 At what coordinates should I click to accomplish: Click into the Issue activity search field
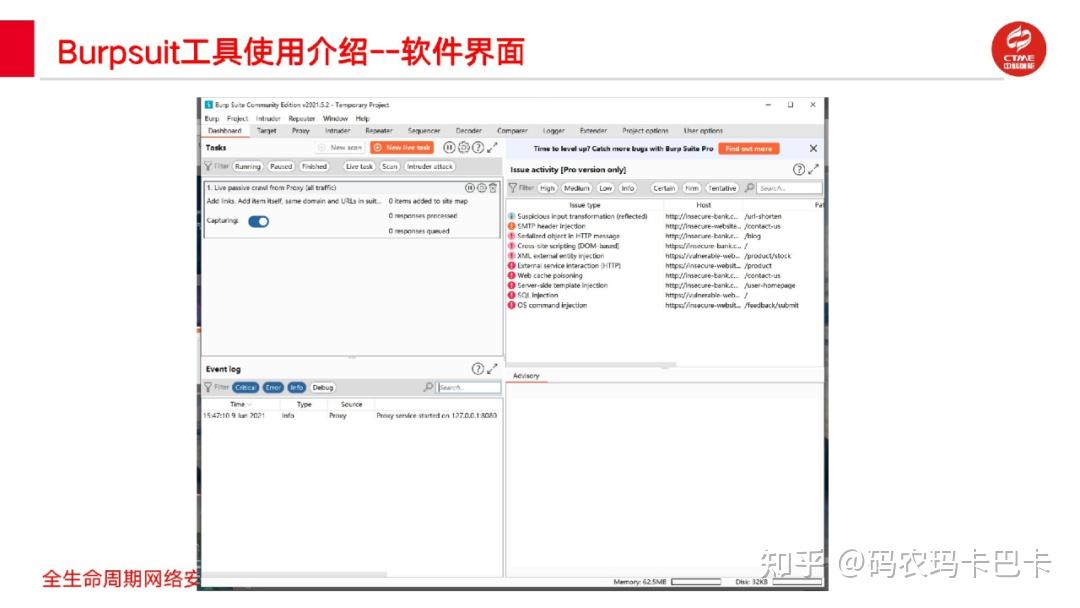(789, 187)
